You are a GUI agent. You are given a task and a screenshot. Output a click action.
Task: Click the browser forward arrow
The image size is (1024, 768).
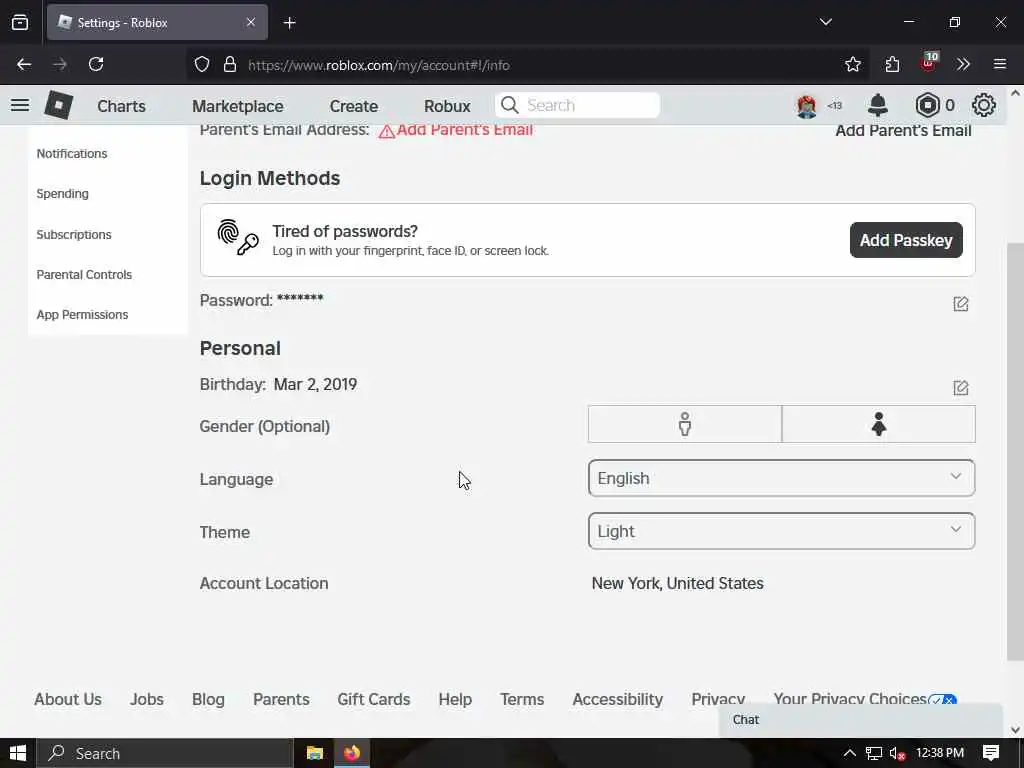click(x=60, y=64)
